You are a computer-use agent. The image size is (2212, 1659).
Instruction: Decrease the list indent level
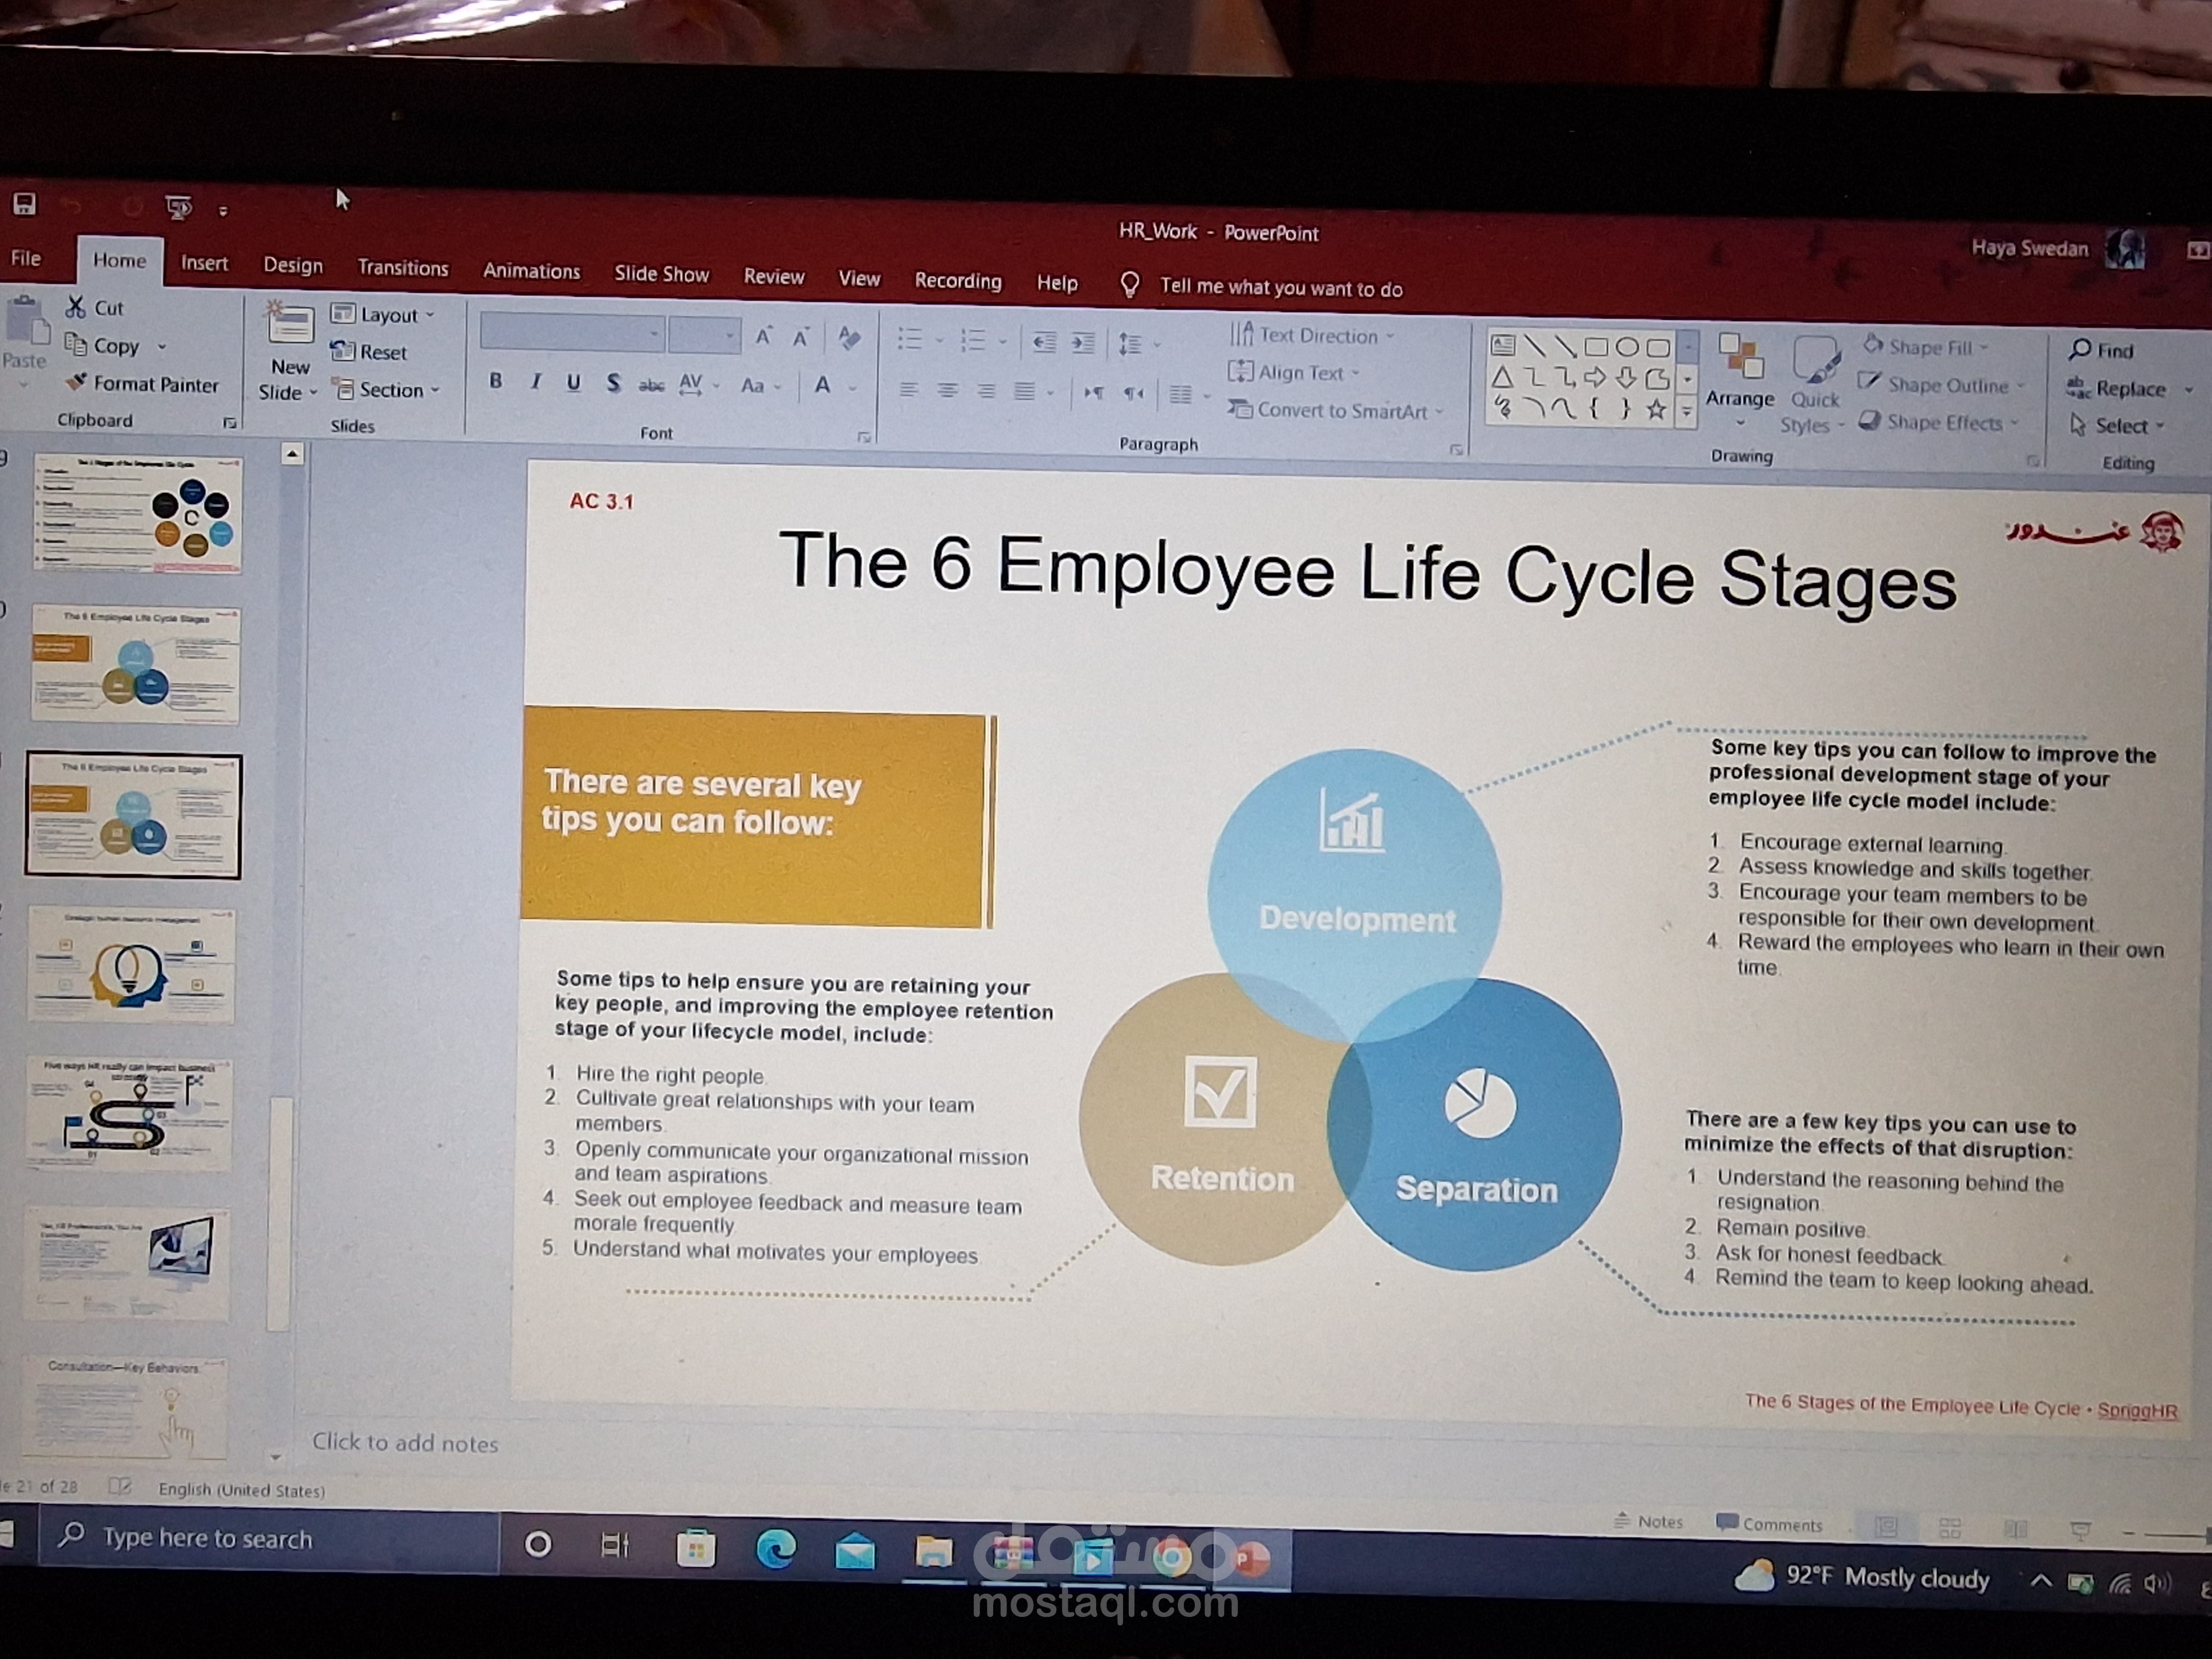1045,343
